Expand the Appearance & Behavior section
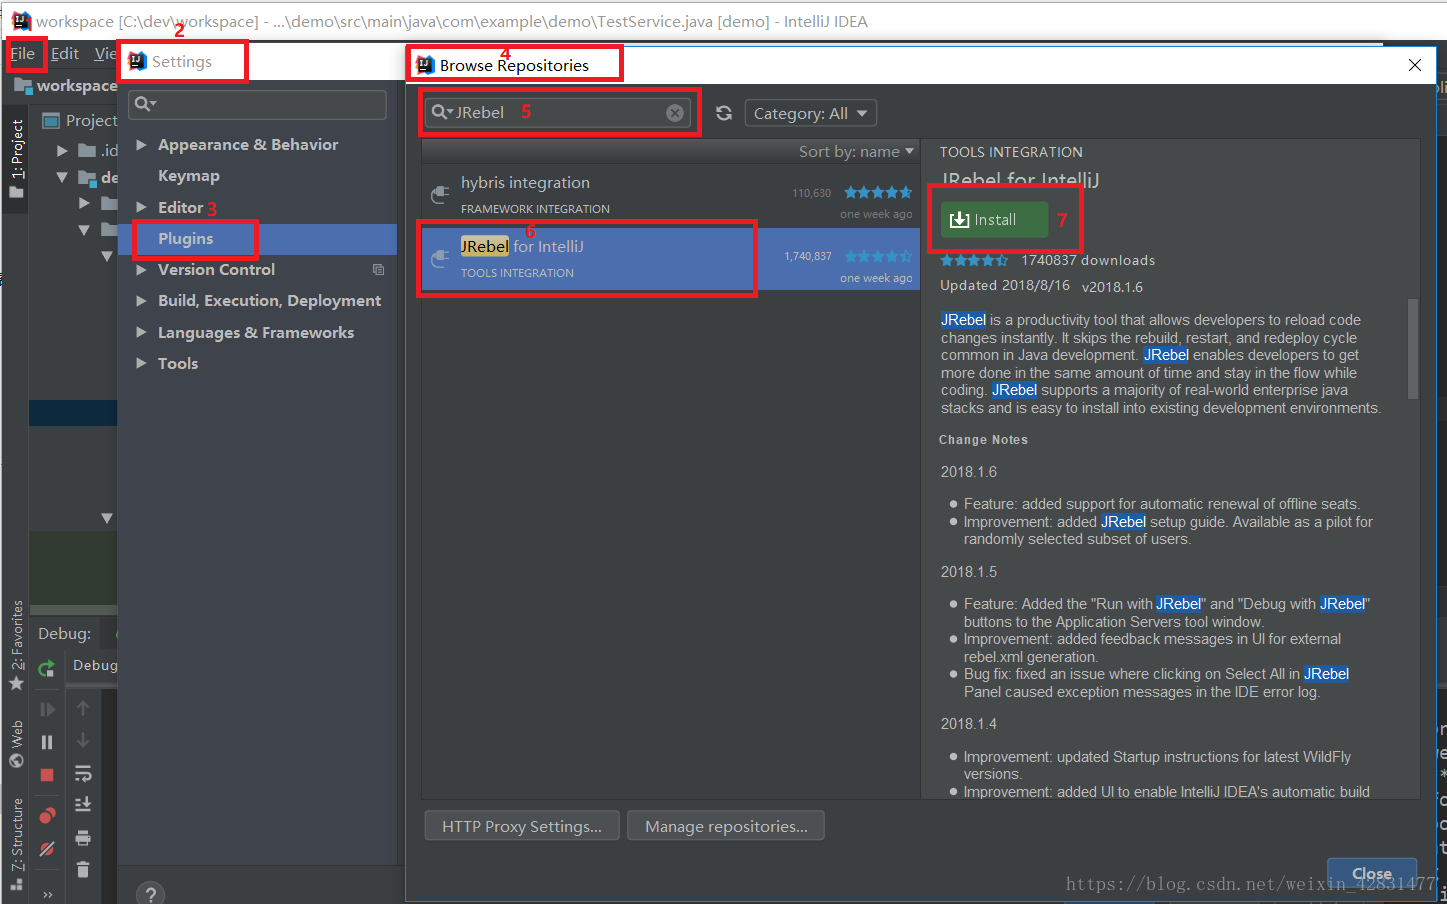 (140, 144)
